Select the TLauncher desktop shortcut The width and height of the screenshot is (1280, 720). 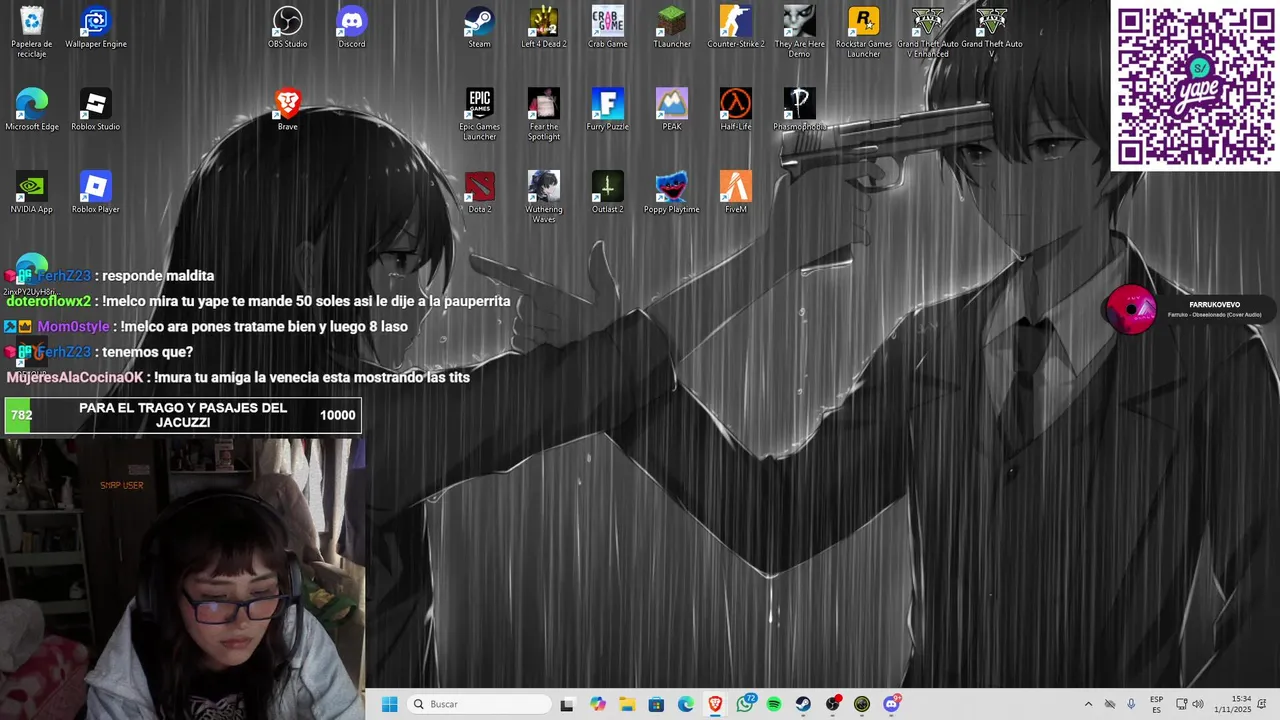click(x=672, y=27)
